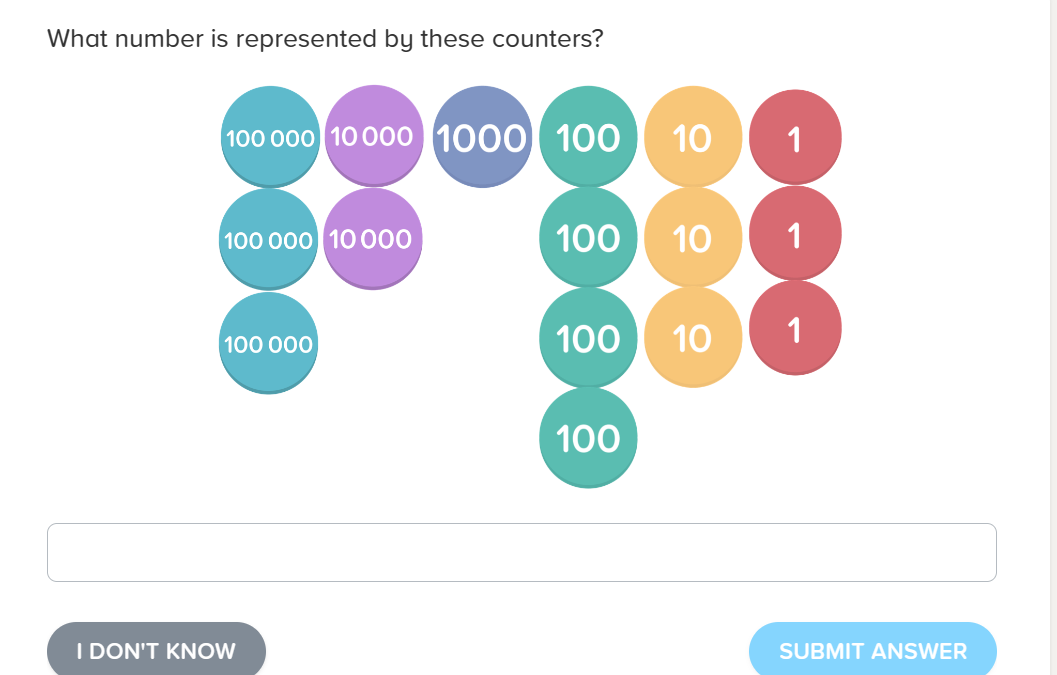This screenshot has width=1057, height=675.
Task: Select the bottommost green 100 counter
Action: tap(588, 438)
